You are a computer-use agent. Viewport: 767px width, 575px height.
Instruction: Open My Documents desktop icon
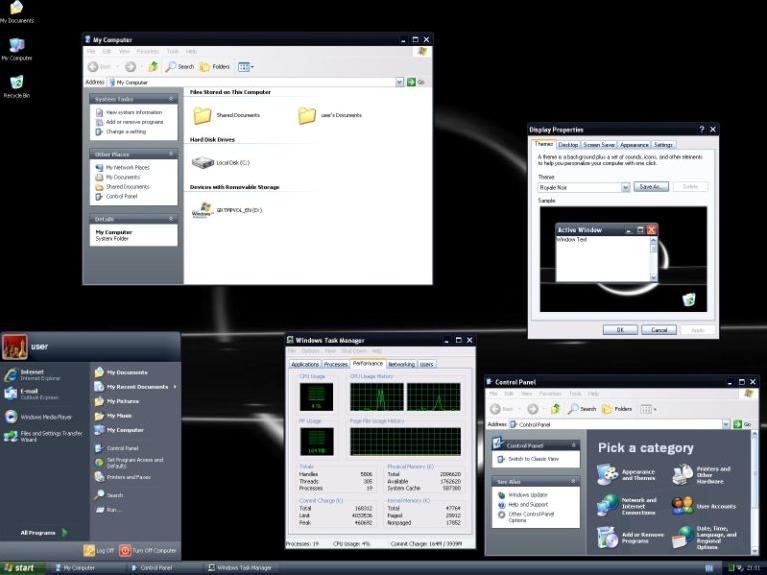(17, 13)
